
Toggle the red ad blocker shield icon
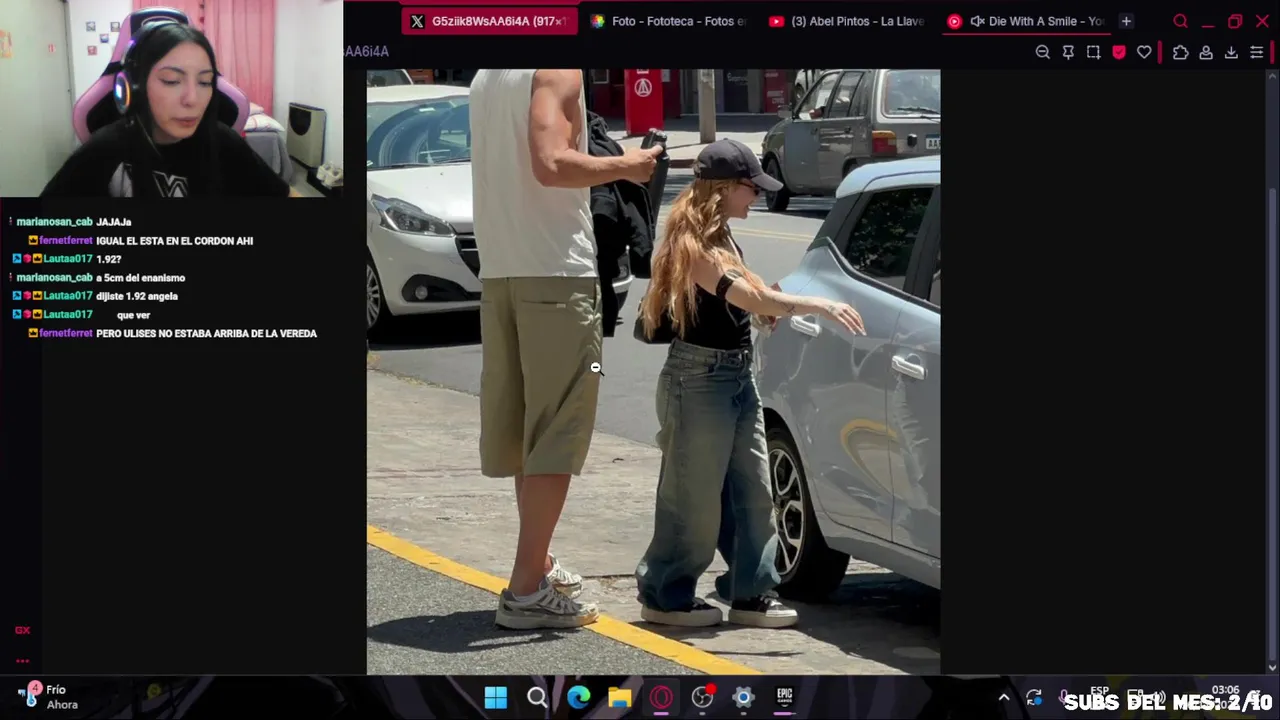pyautogui.click(x=1119, y=52)
